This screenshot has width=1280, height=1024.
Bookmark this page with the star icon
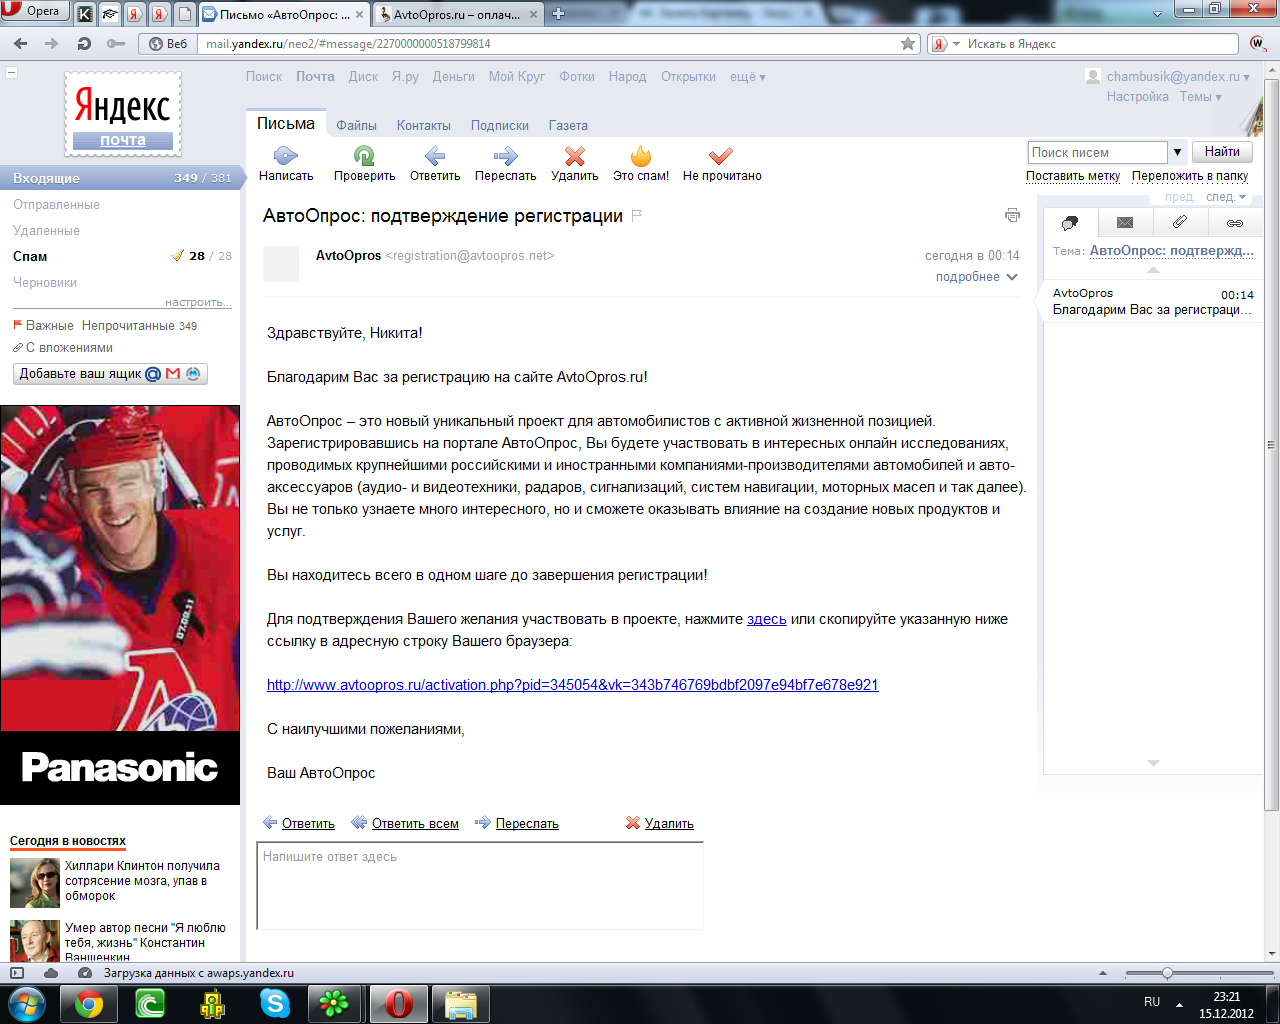(908, 44)
